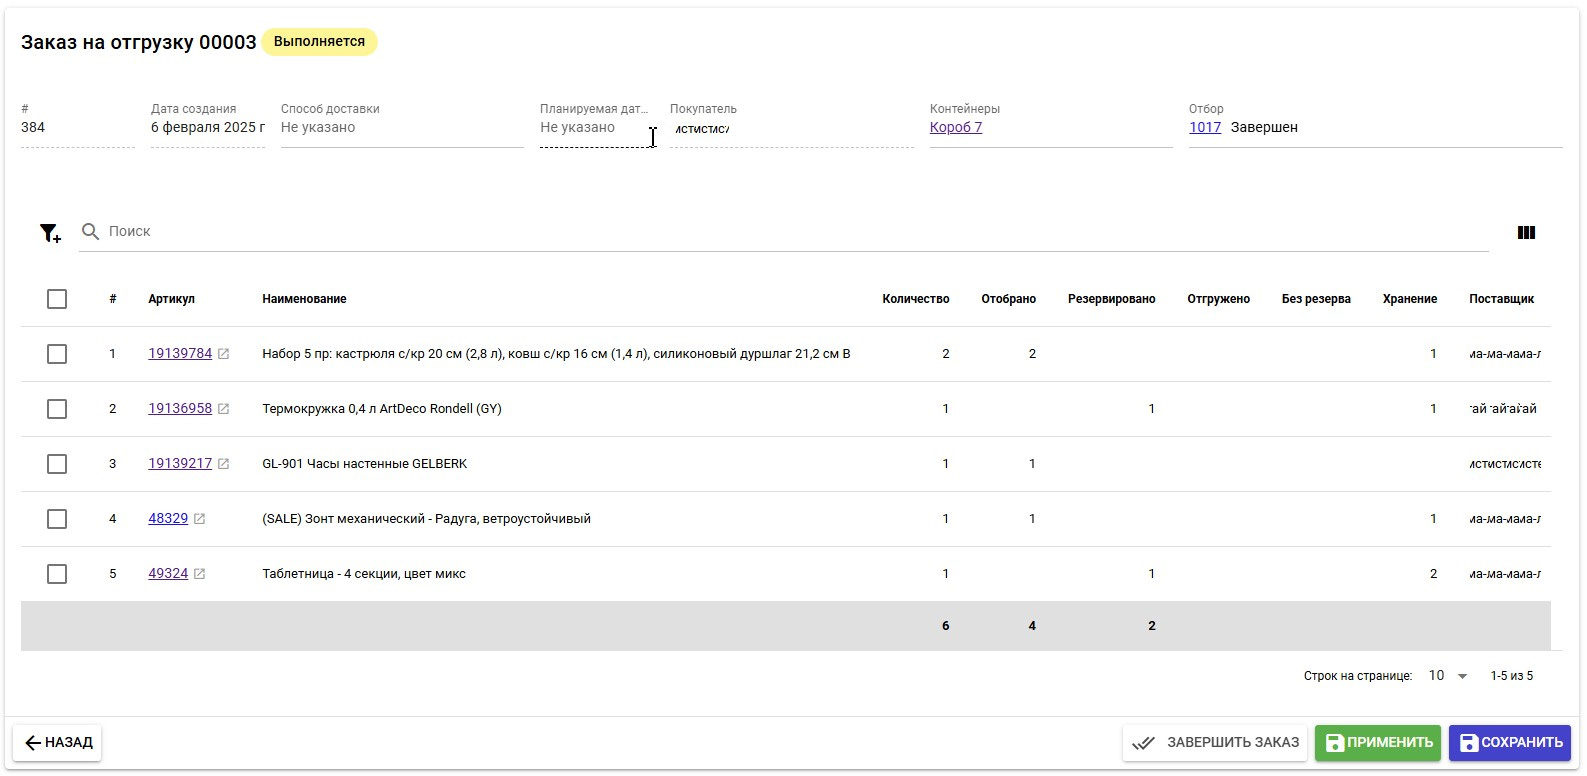The width and height of the screenshot is (1587, 776).
Task: Select checkbox for GL-901 Часы настенные row
Action: click(x=57, y=464)
